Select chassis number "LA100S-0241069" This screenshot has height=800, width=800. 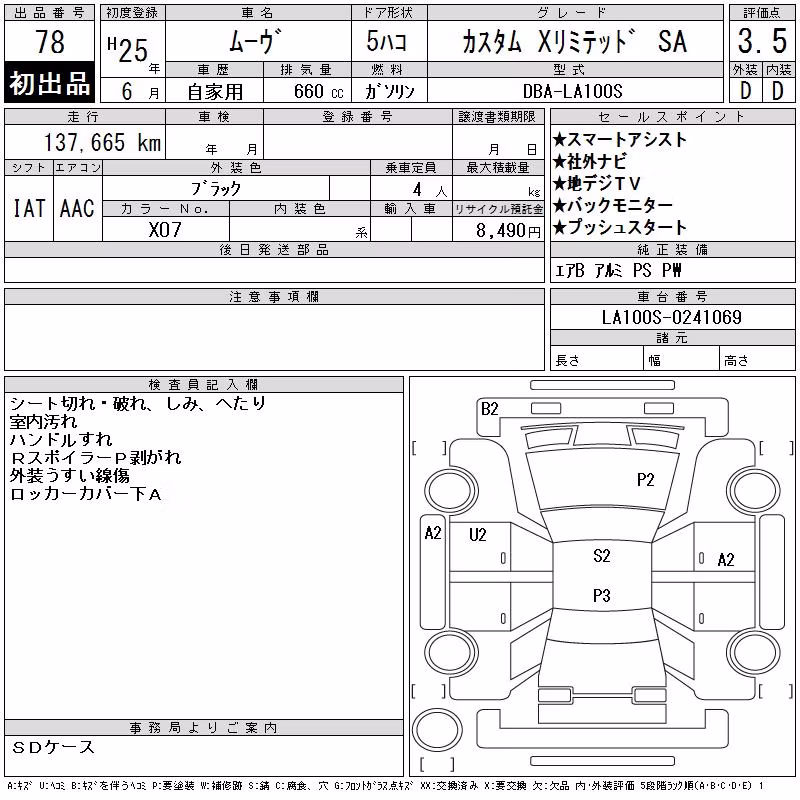671,317
